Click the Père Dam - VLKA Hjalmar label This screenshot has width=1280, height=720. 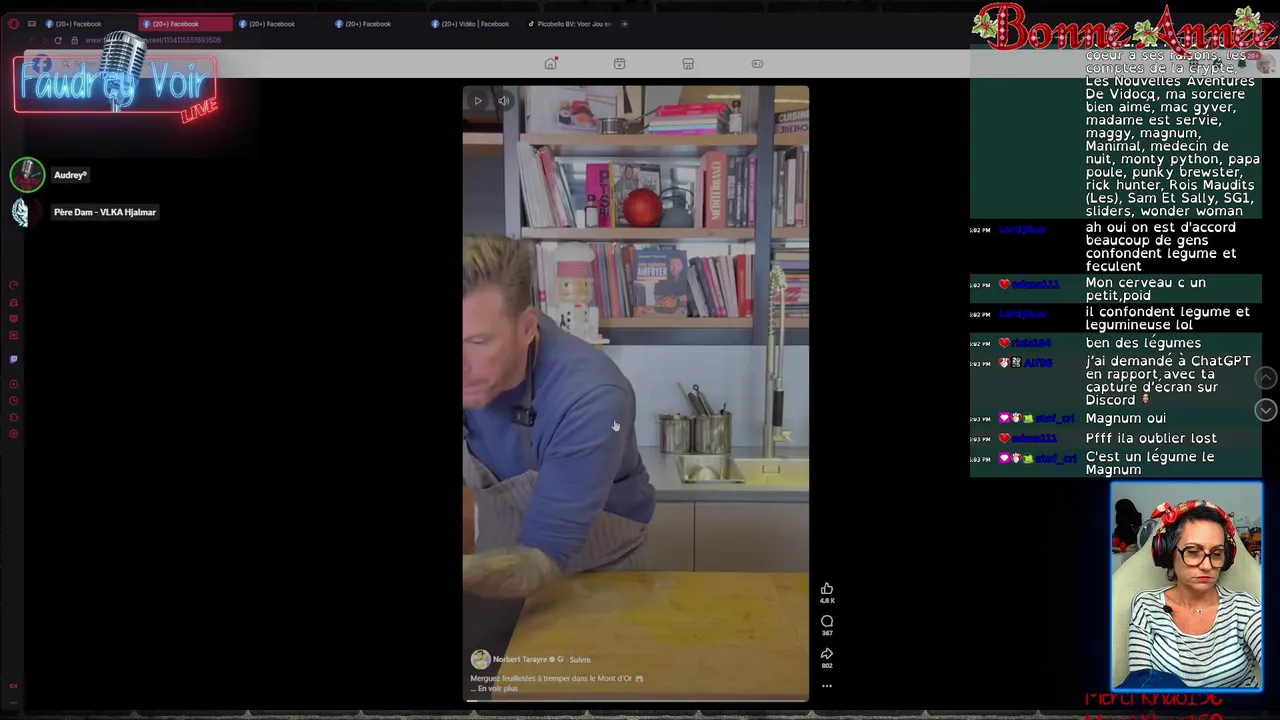[x=105, y=212]
